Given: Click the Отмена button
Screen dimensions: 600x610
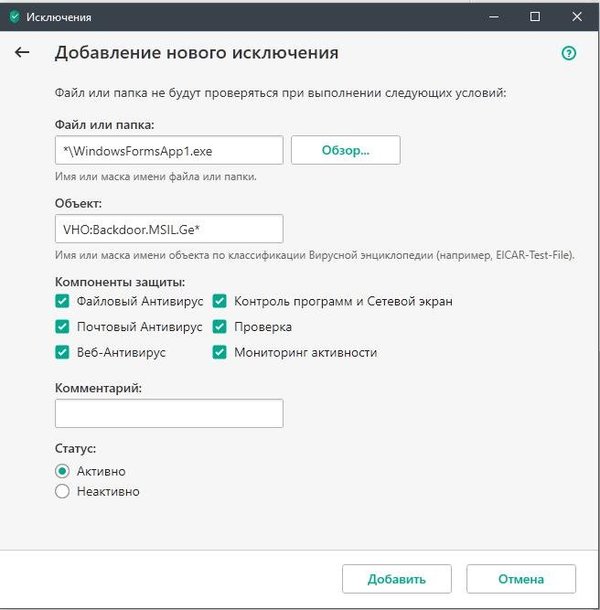Looking at the screenshot, I should tap(520, 579).
